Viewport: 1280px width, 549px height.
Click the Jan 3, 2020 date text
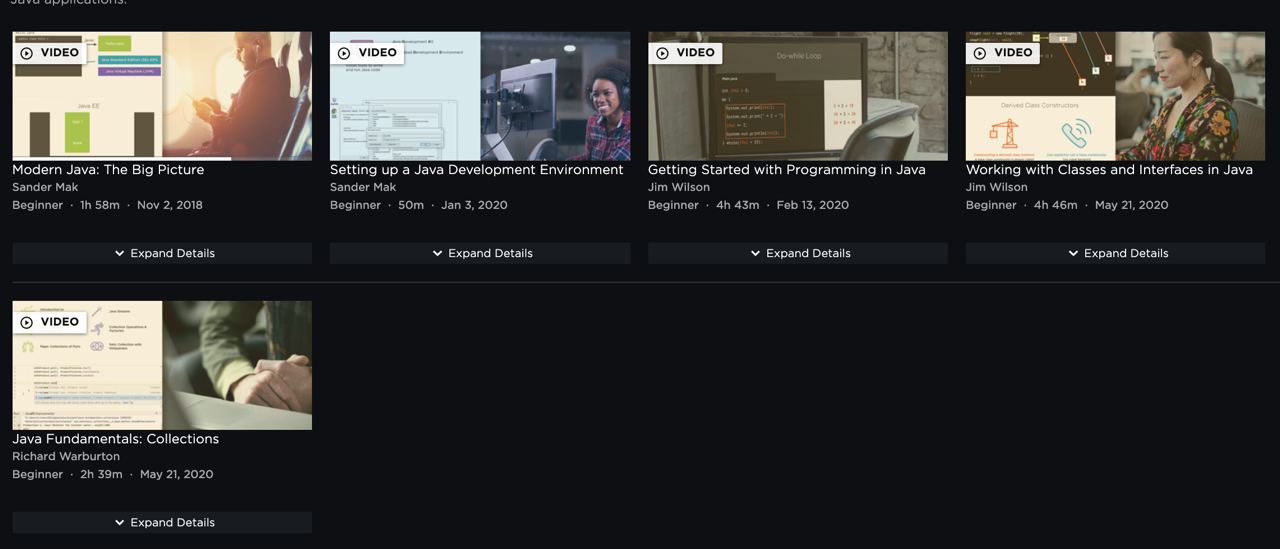pyautogui.click(x=474, y=205)
